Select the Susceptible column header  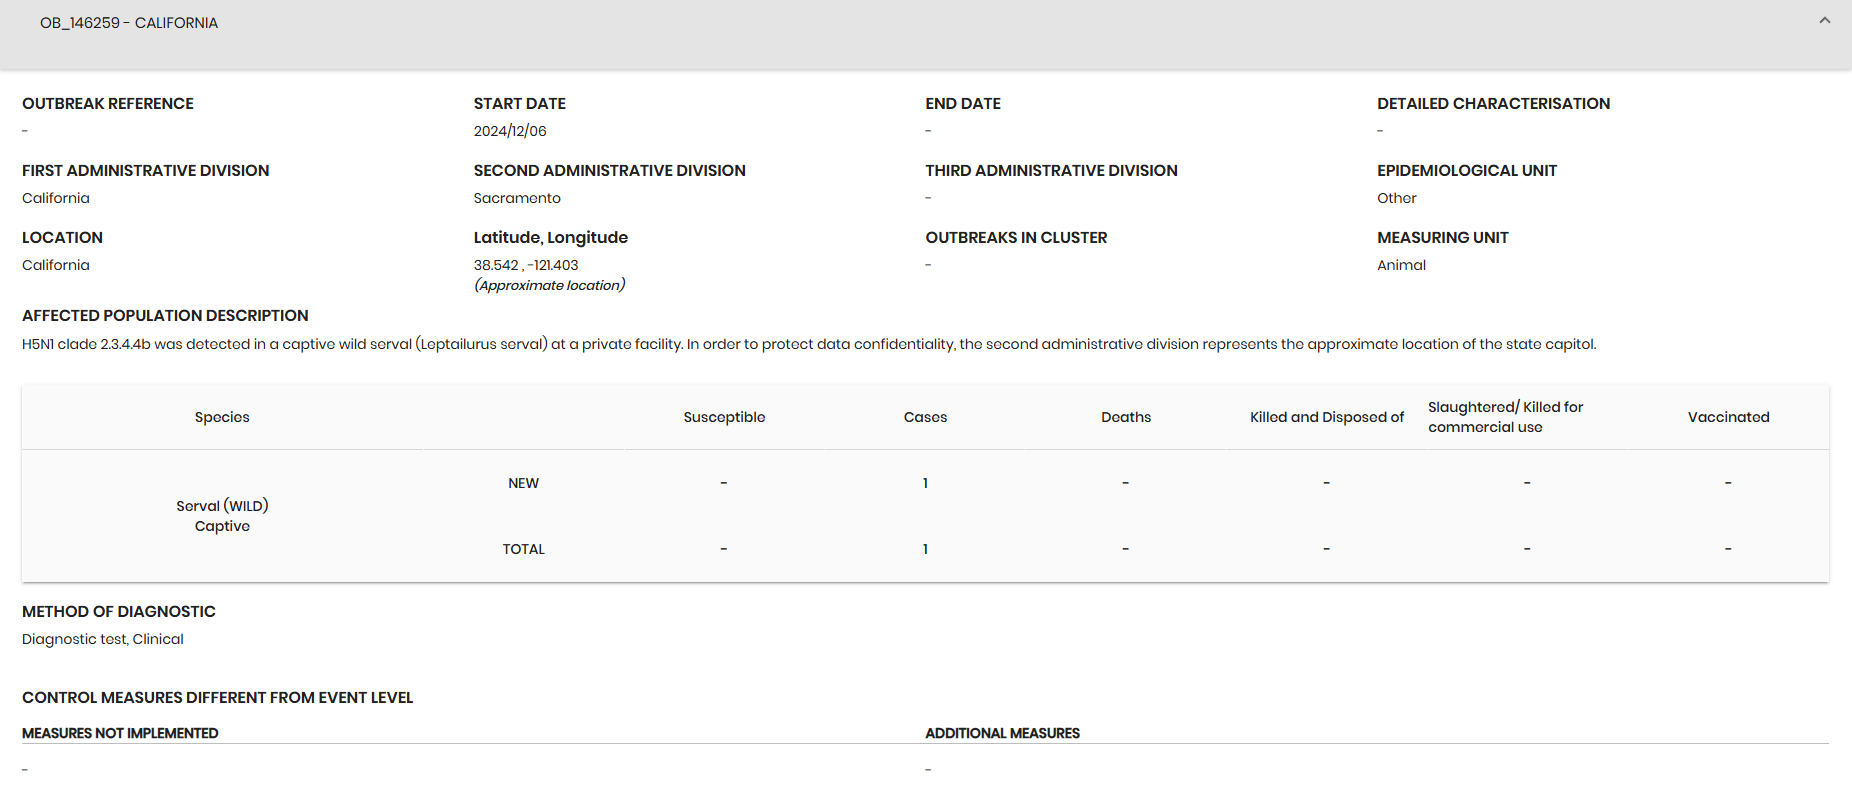point(724,417)
